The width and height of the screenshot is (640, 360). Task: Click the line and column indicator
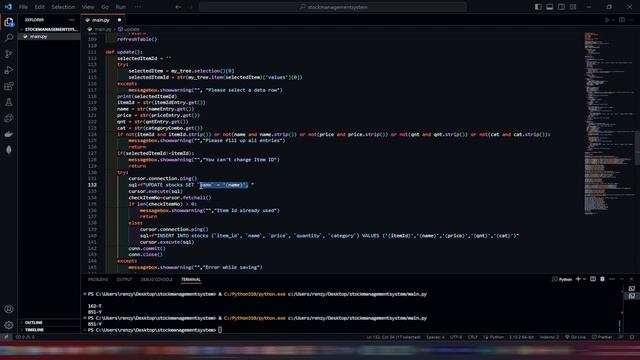(x=393, y=337)
